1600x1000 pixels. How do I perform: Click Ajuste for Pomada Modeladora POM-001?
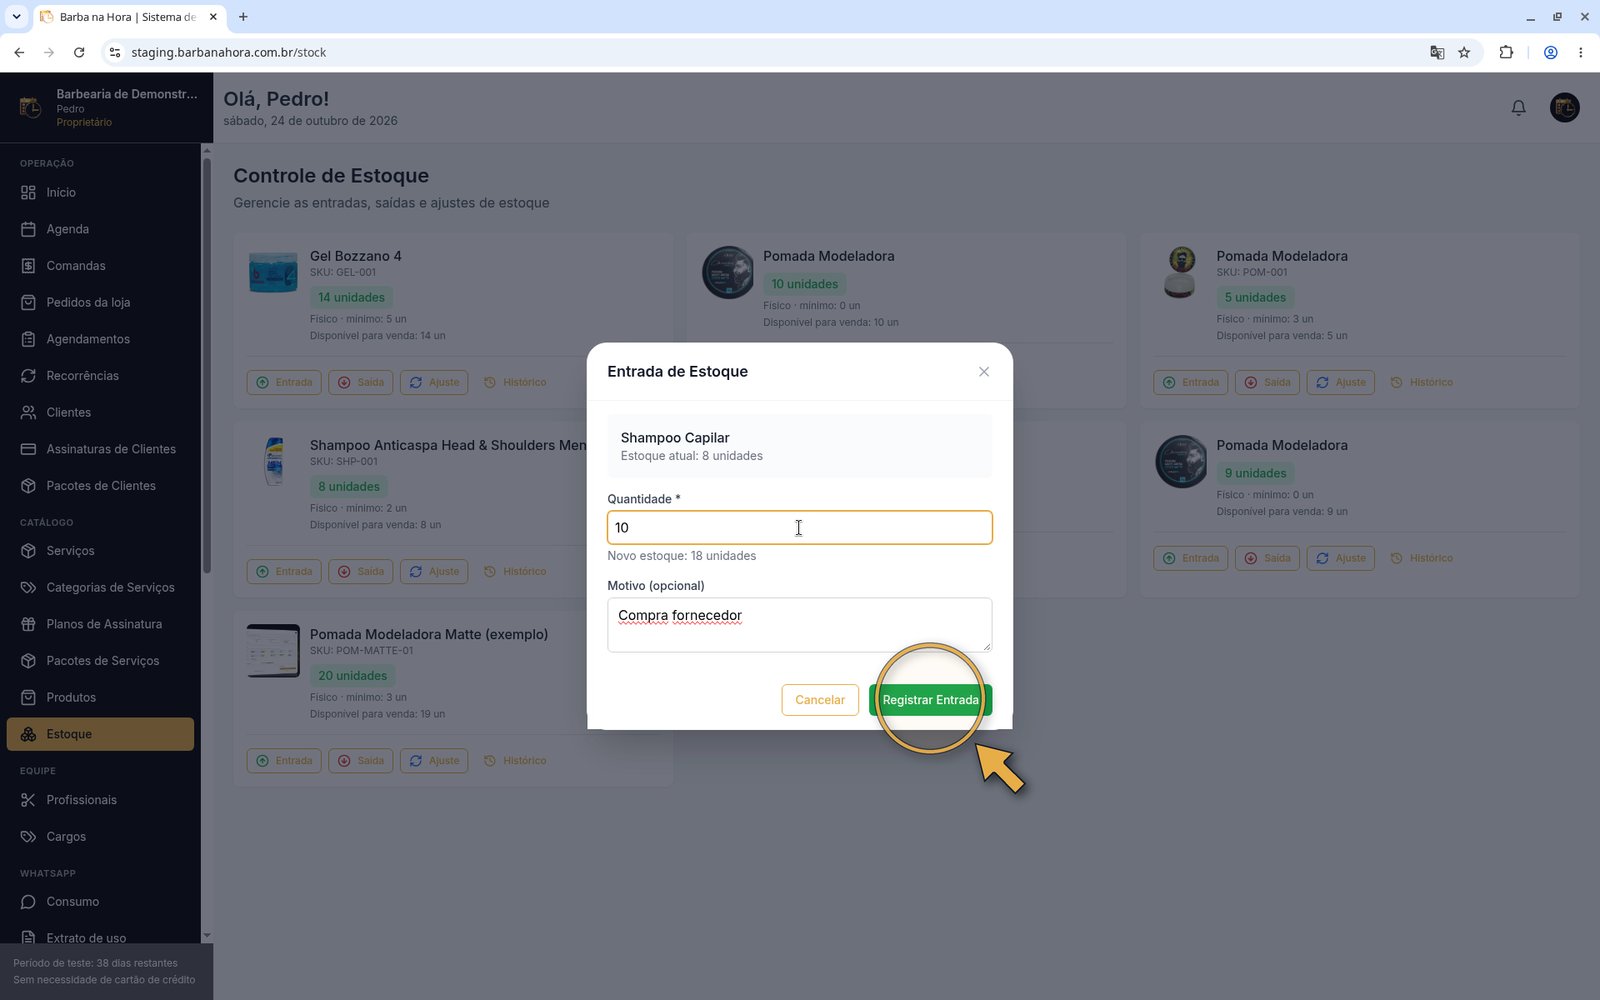(1341, 382)
